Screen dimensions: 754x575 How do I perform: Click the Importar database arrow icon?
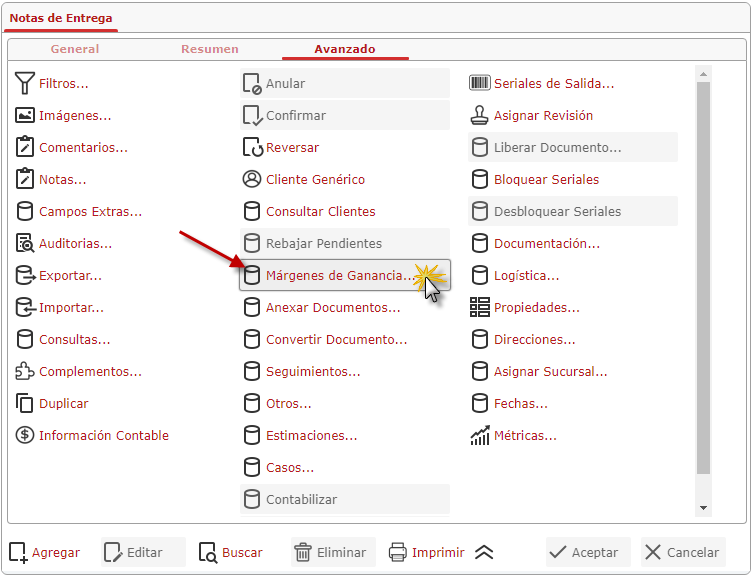tap(25, 307)
